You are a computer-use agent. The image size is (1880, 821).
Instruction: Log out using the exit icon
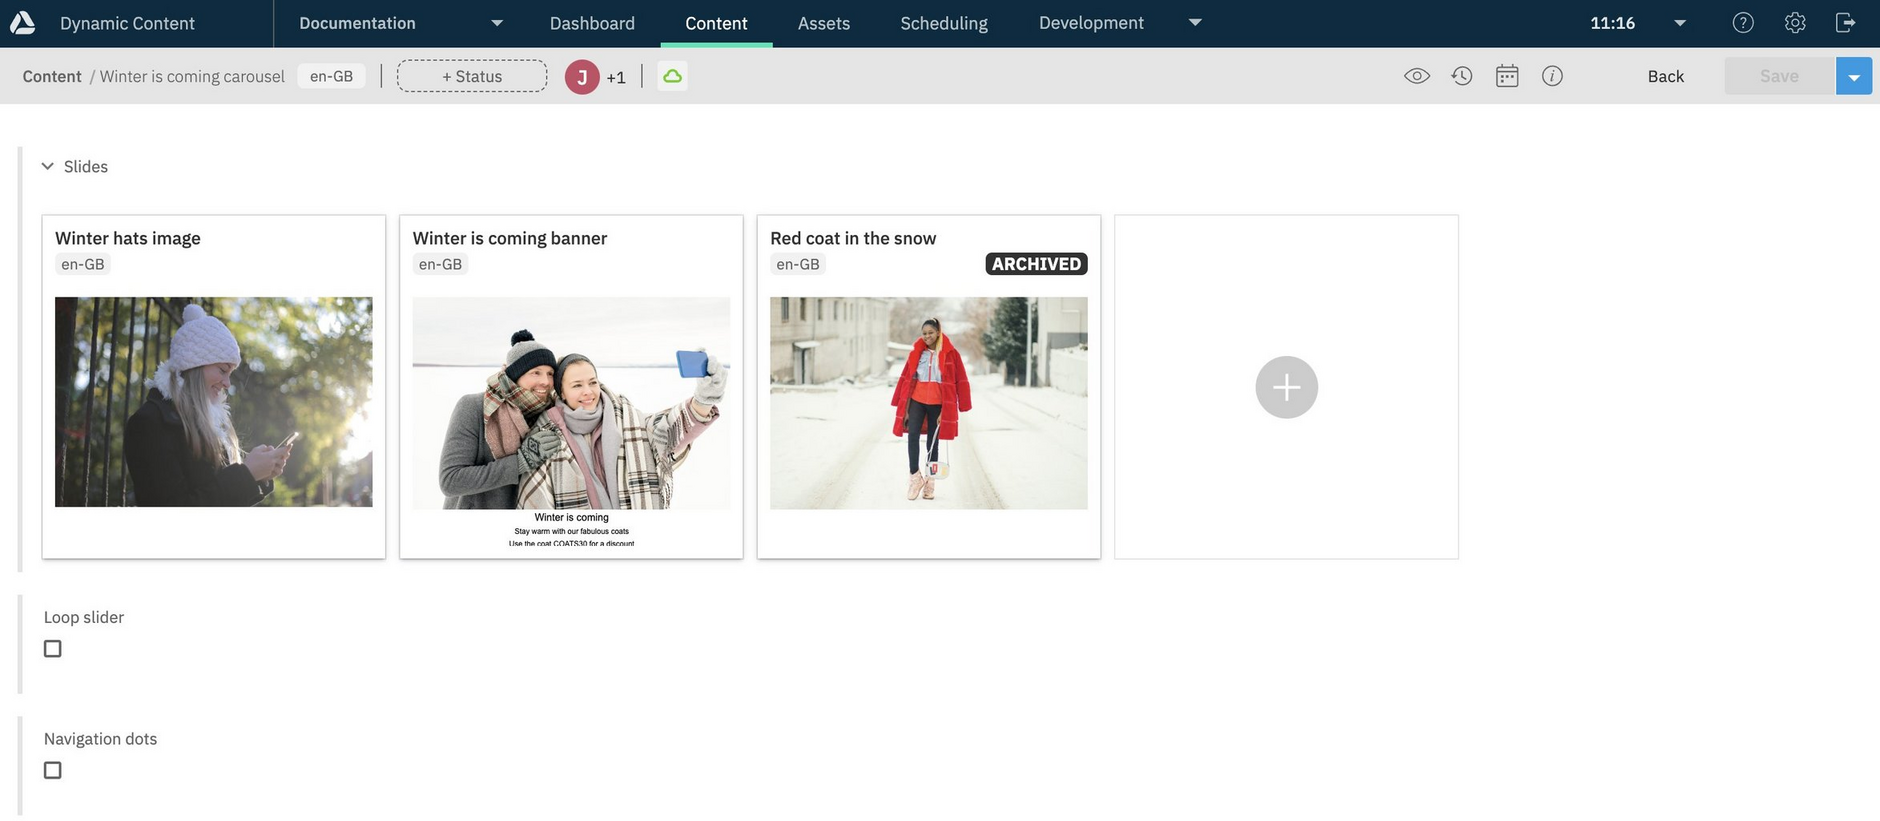[1846, 23]
